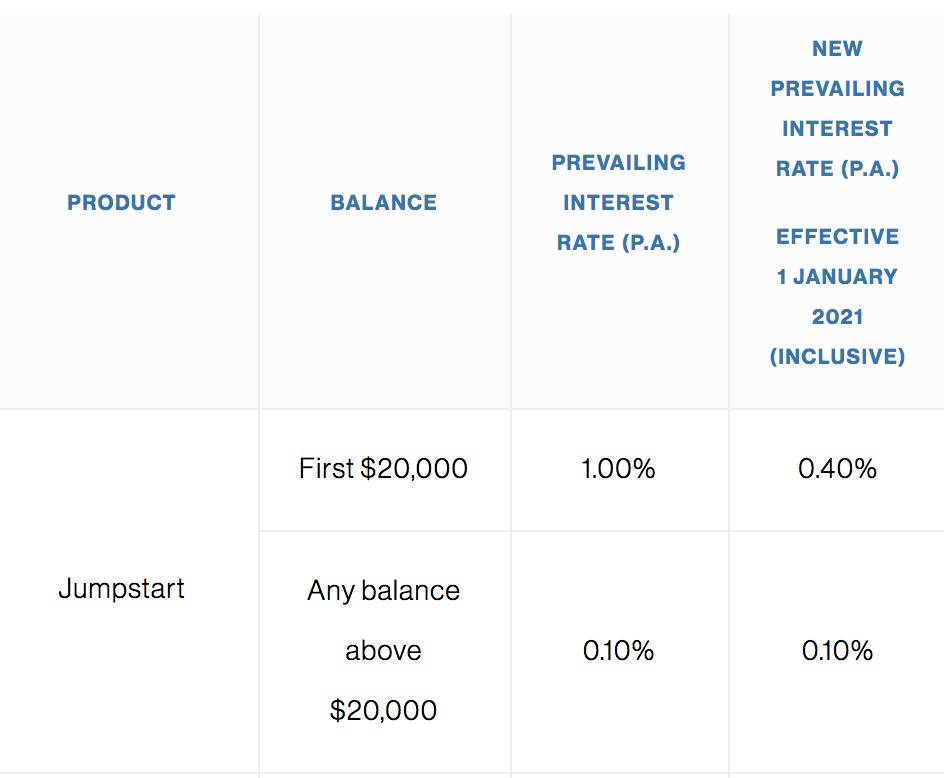Click RATE (P.A.) in the last column header

[x=837, y=169]
